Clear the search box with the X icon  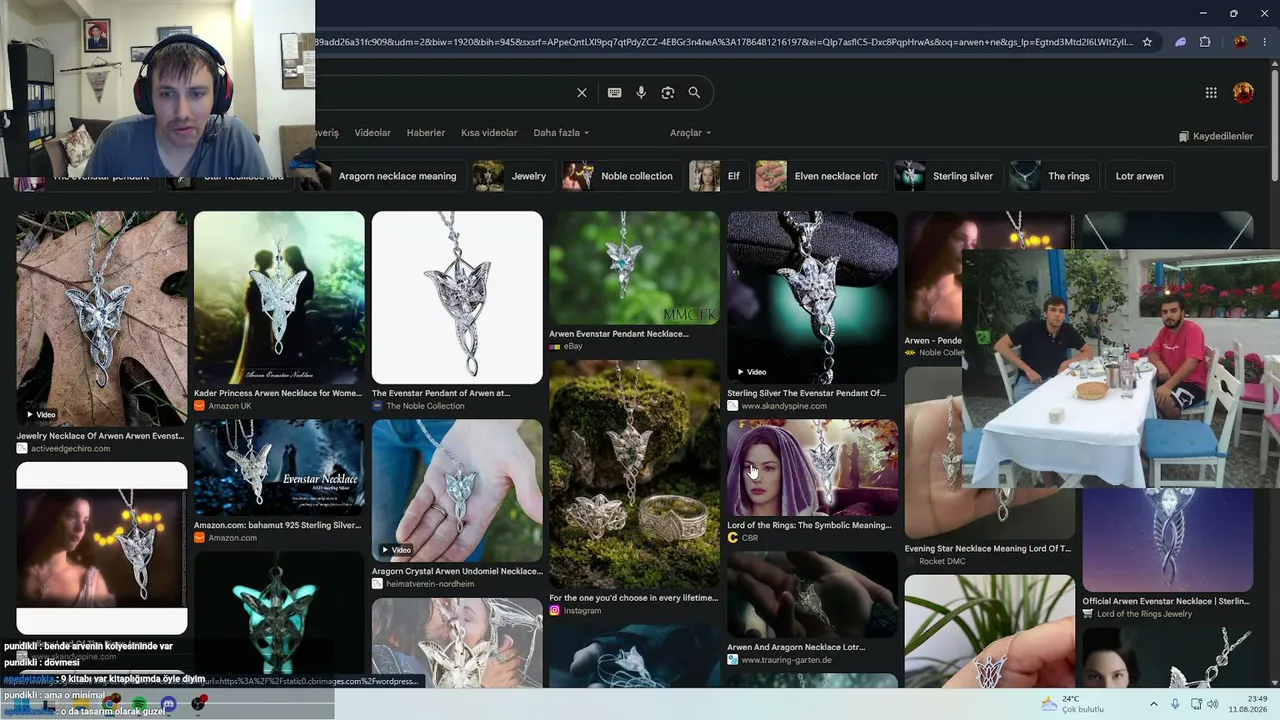(x=582, y=93)
